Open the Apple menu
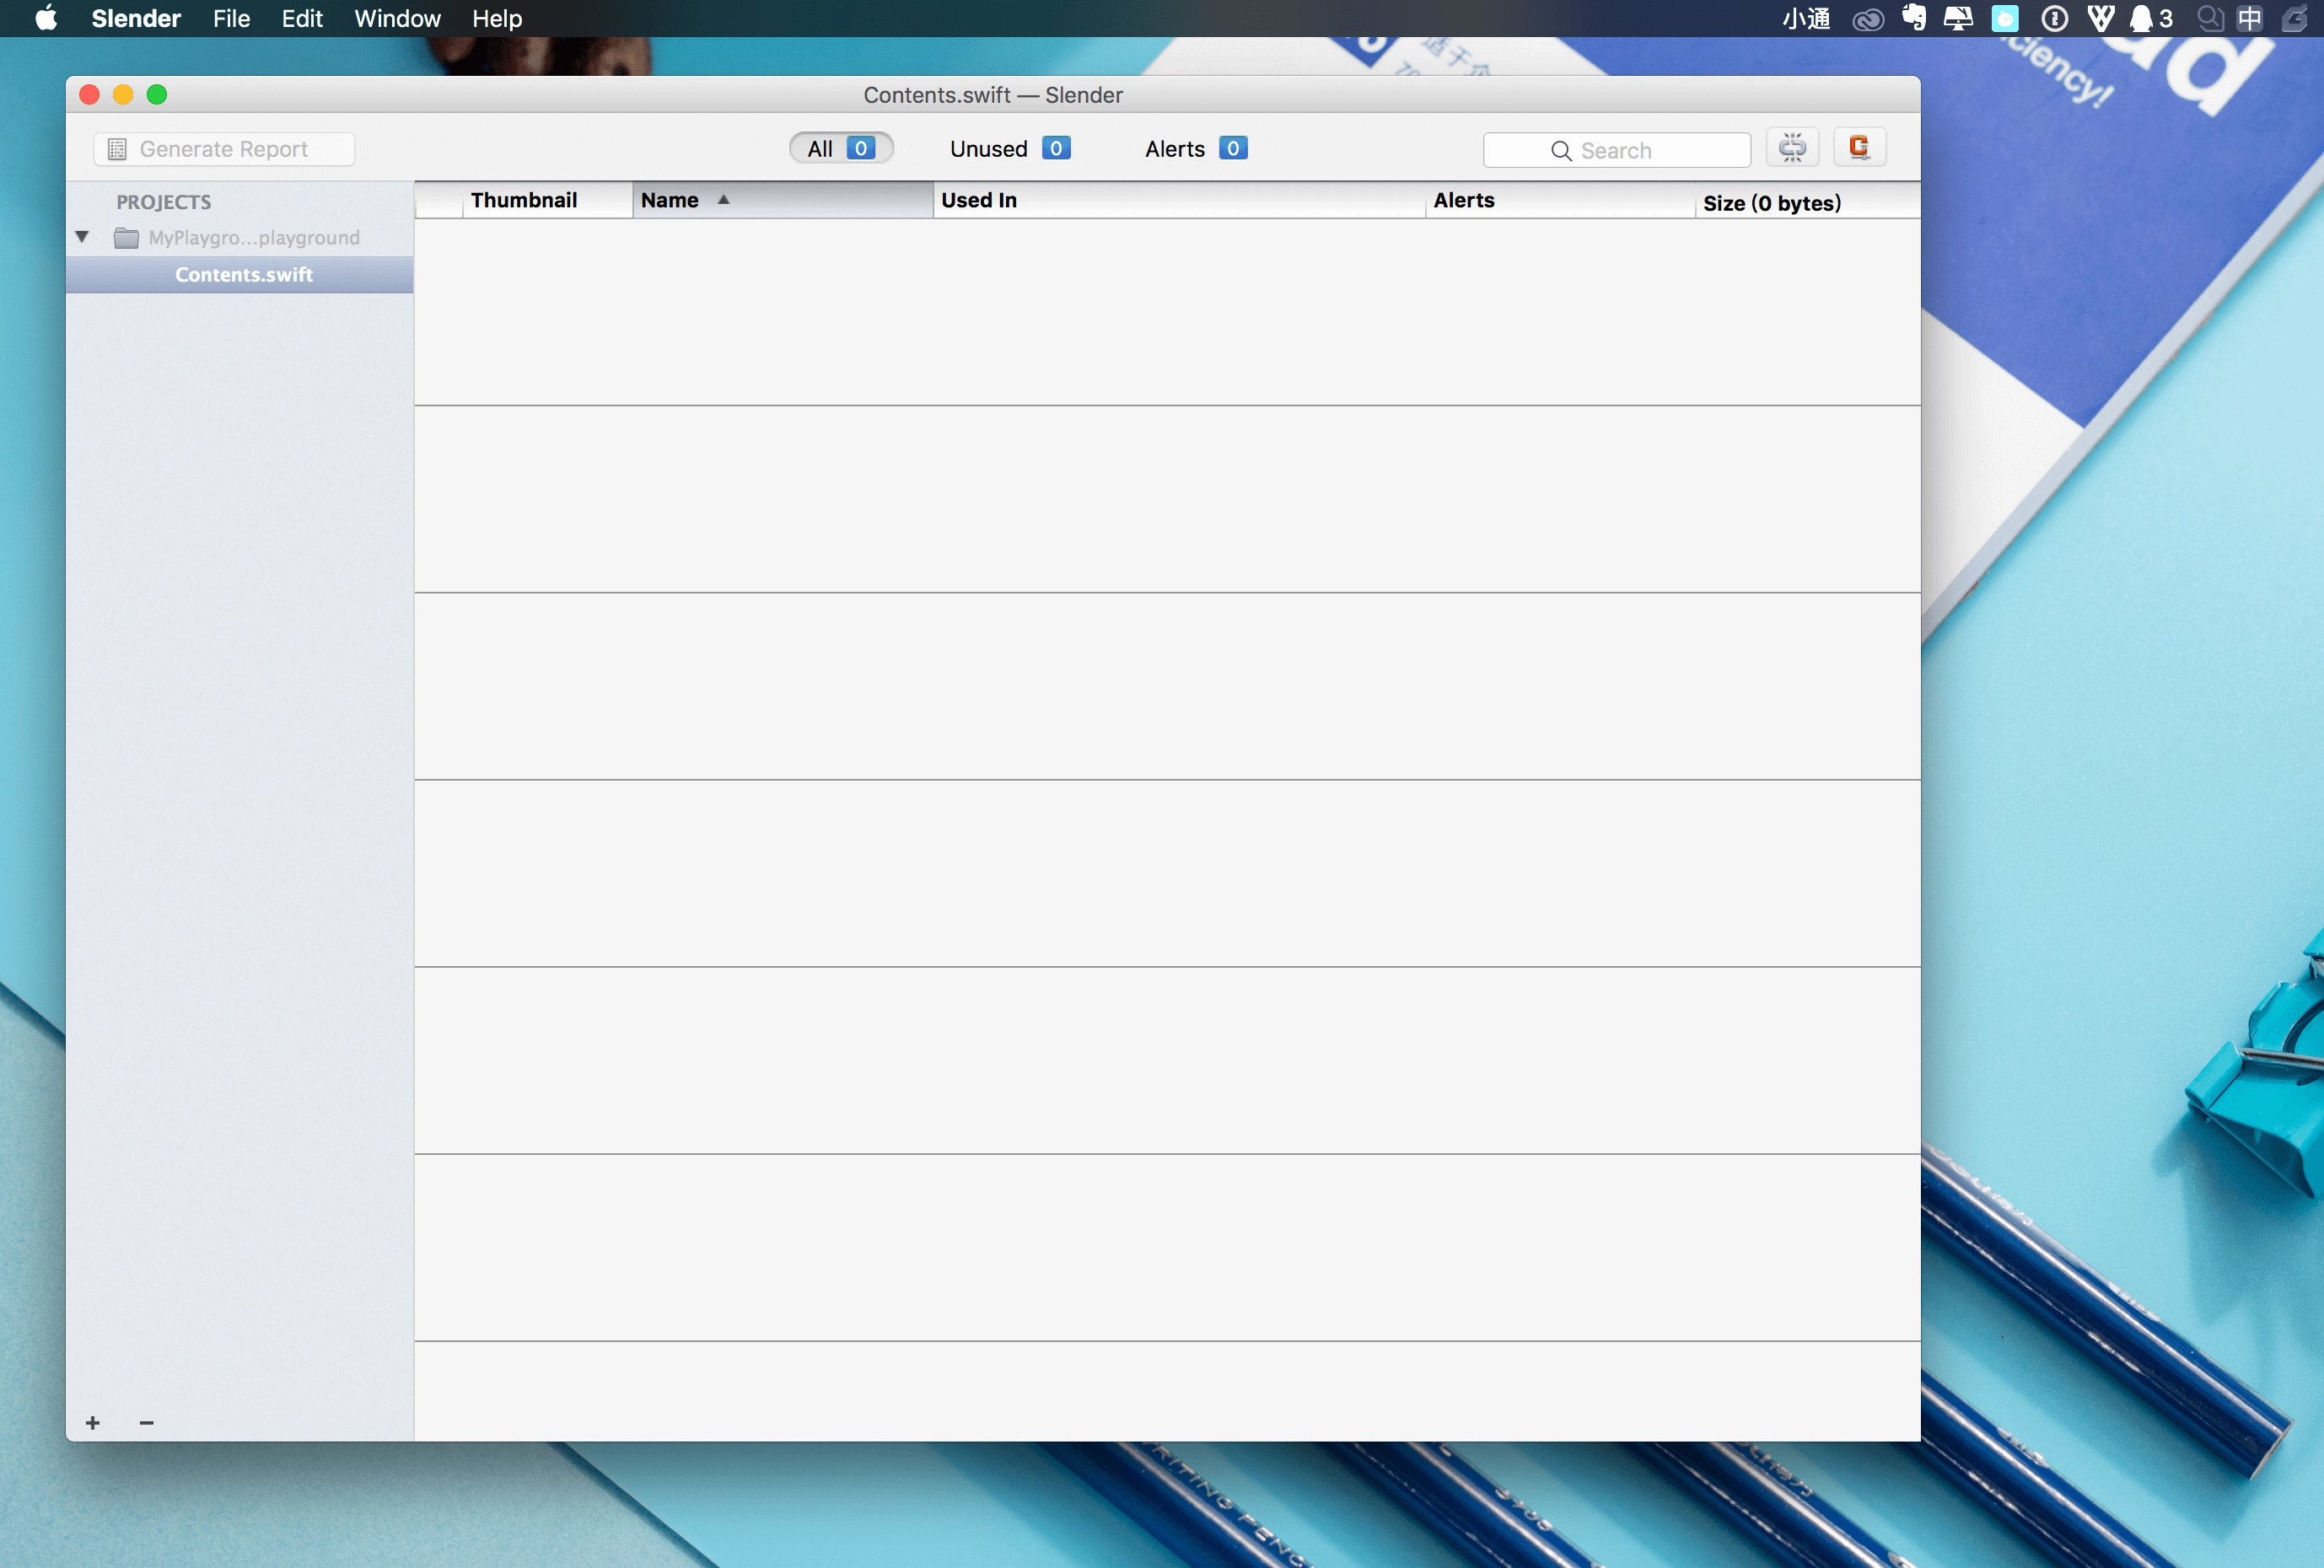This screenshot has width=2324, height=1568. [x=46, y=18]
